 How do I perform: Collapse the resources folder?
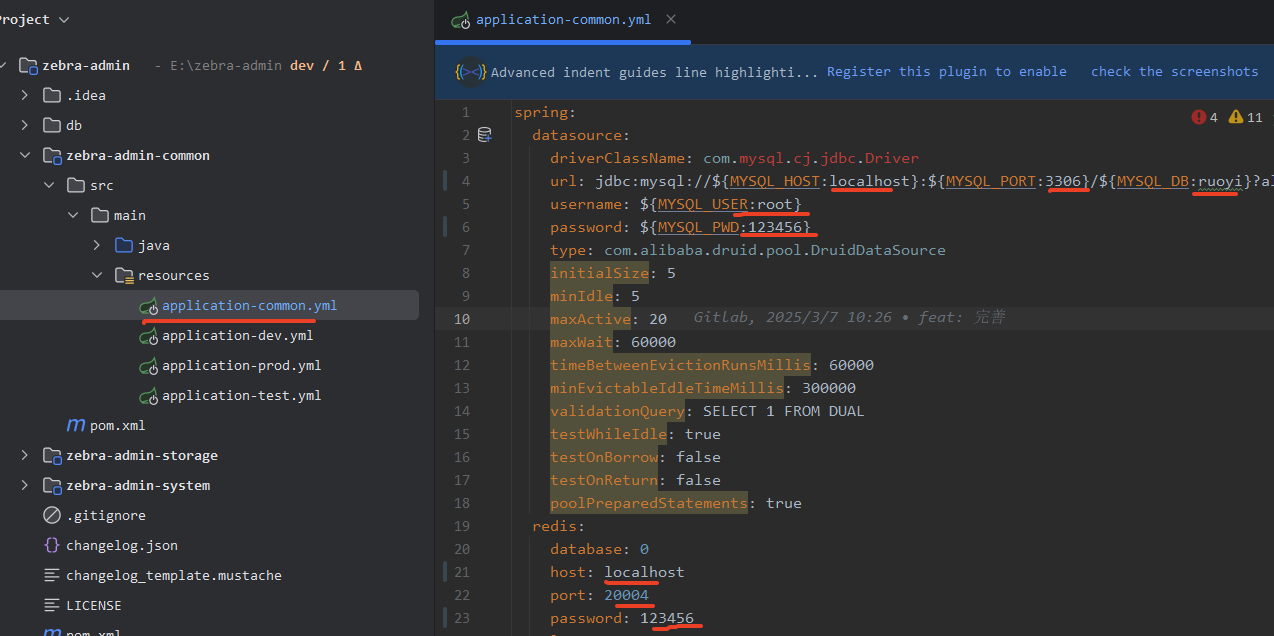pyautogui.click(x=97, y=275)
